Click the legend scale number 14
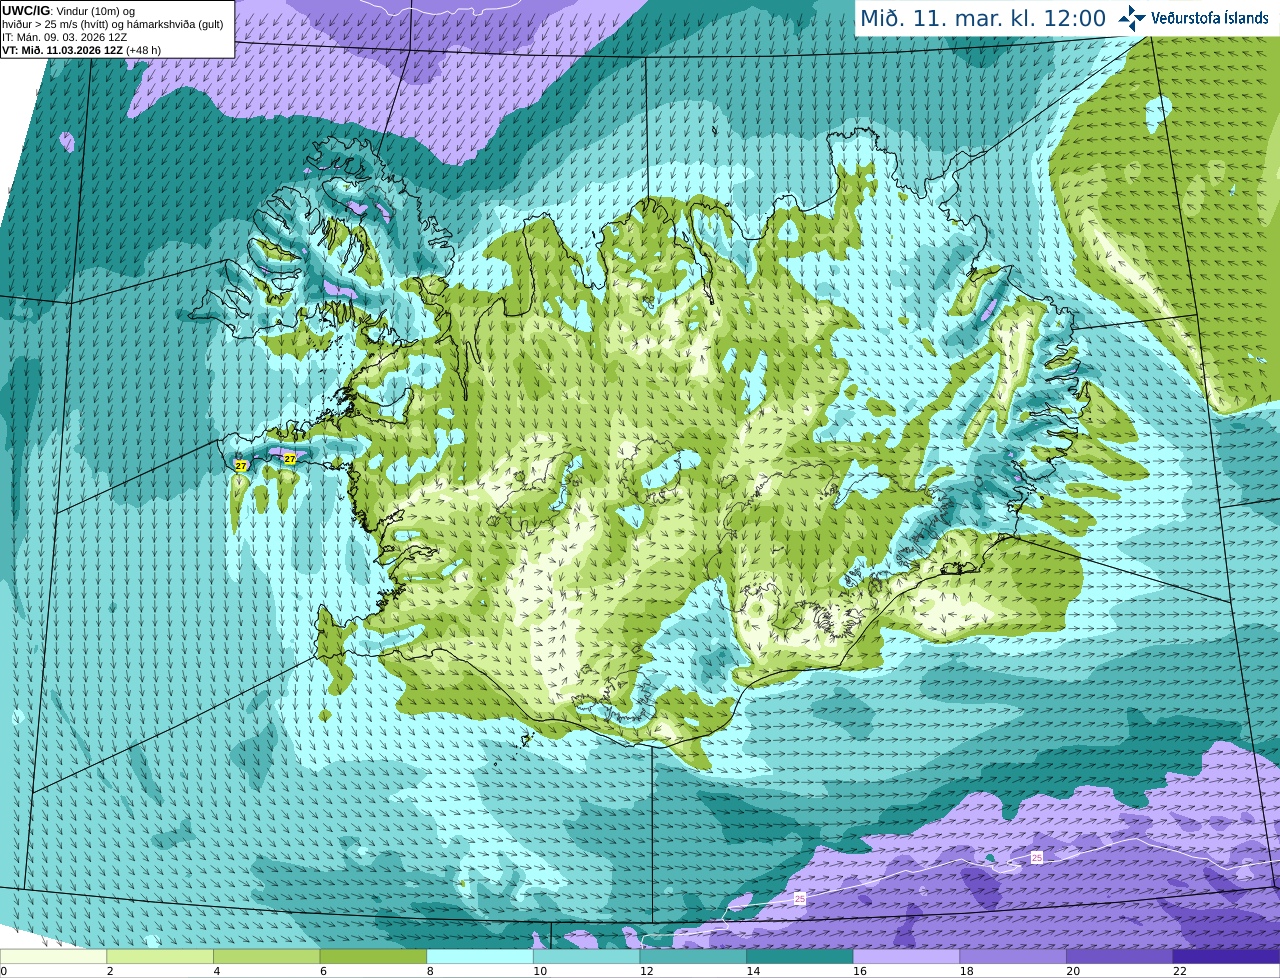Image resolution: width=1280 pixels, height=978 pixels. [753, 971]
